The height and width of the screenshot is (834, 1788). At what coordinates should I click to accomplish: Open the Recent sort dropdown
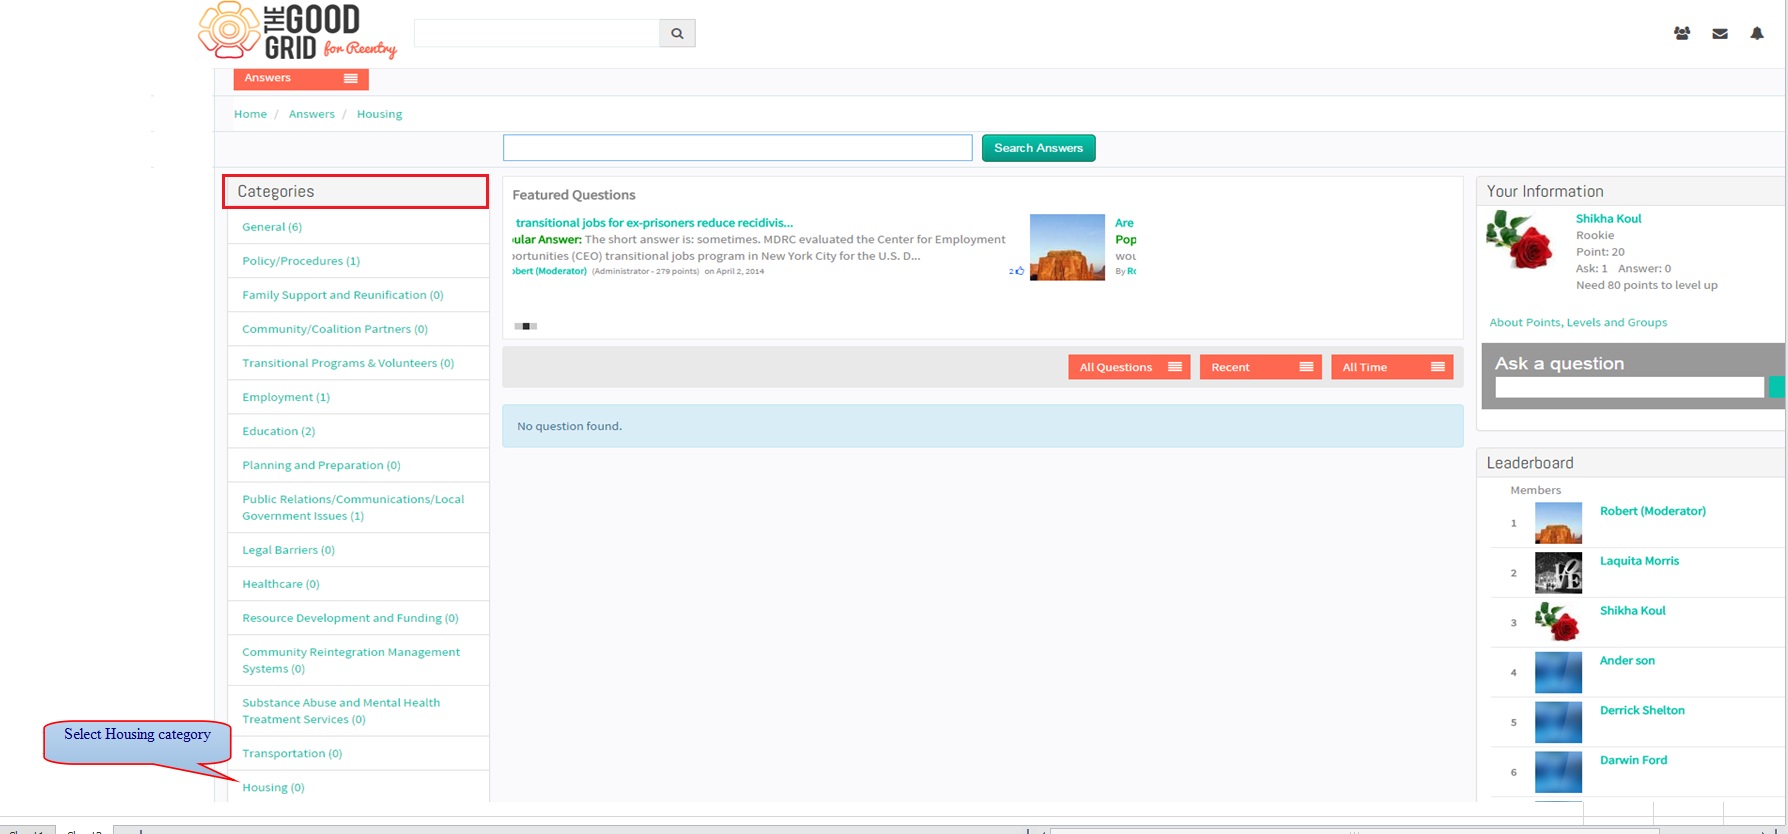point(1260,367)
